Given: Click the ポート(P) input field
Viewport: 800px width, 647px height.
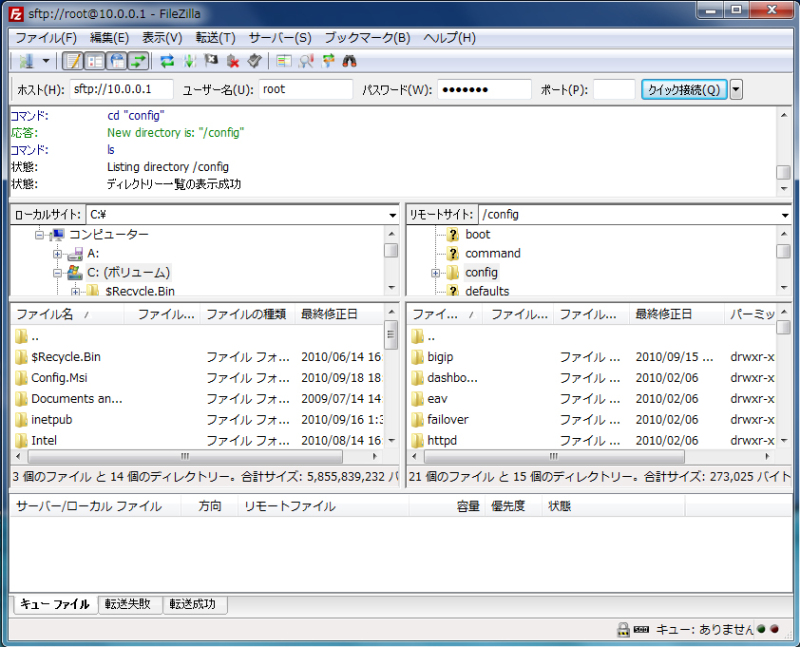Looking at the screenshot, I should pos(614,90).
